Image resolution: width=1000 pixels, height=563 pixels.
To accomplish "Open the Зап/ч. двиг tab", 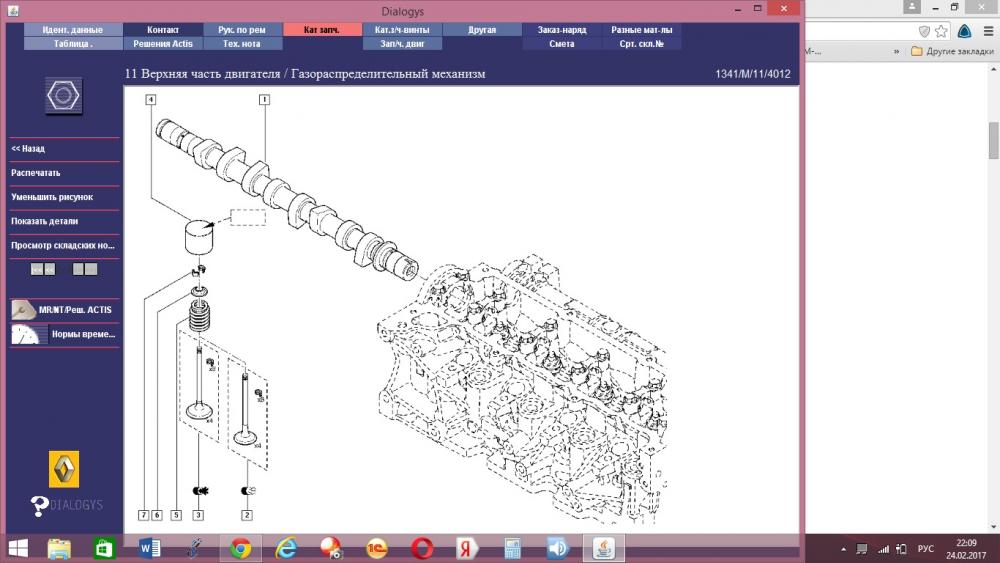I will pos(402,43).
